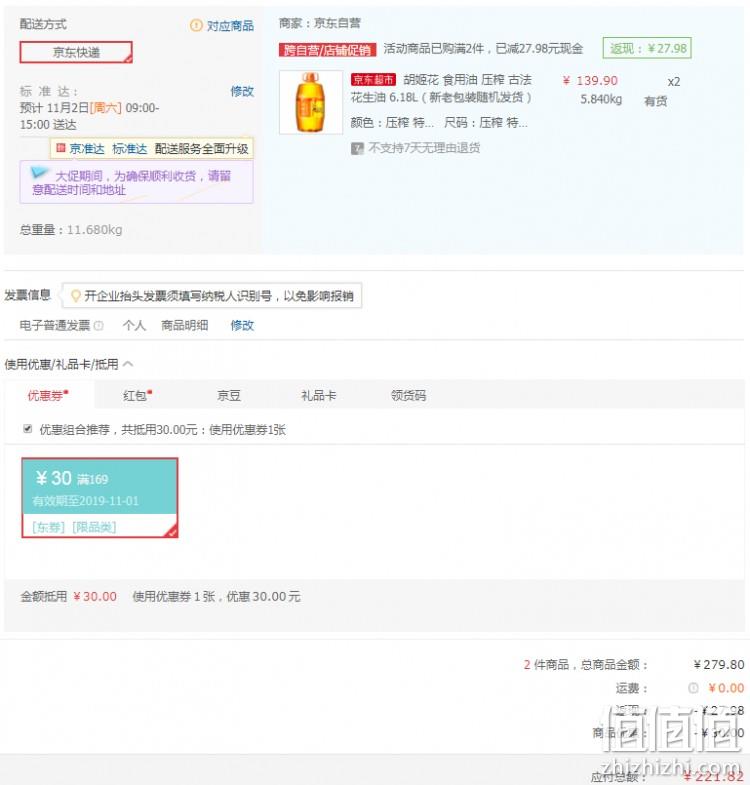The width and height of the screenshot is (750, 785).
Task: Uncheck the 优惠组合推荐 checkbox
Action: 28,429
